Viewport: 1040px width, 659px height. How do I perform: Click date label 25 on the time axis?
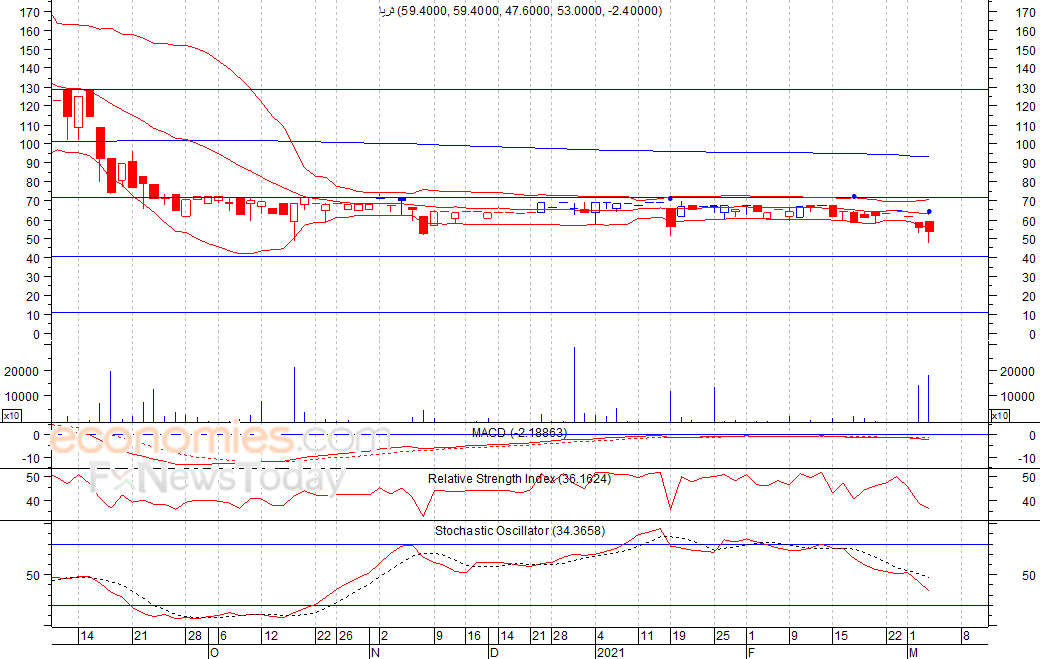(722, 636)
